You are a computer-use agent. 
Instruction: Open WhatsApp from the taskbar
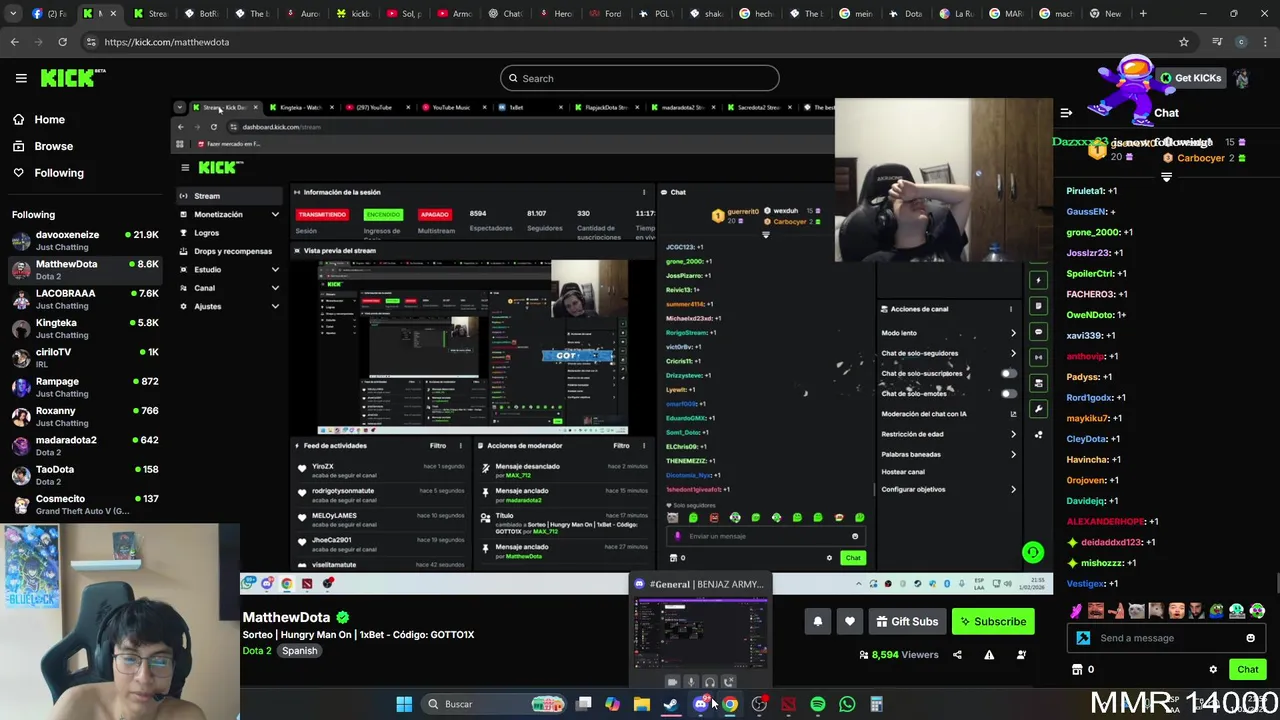[x=847, y=704]
